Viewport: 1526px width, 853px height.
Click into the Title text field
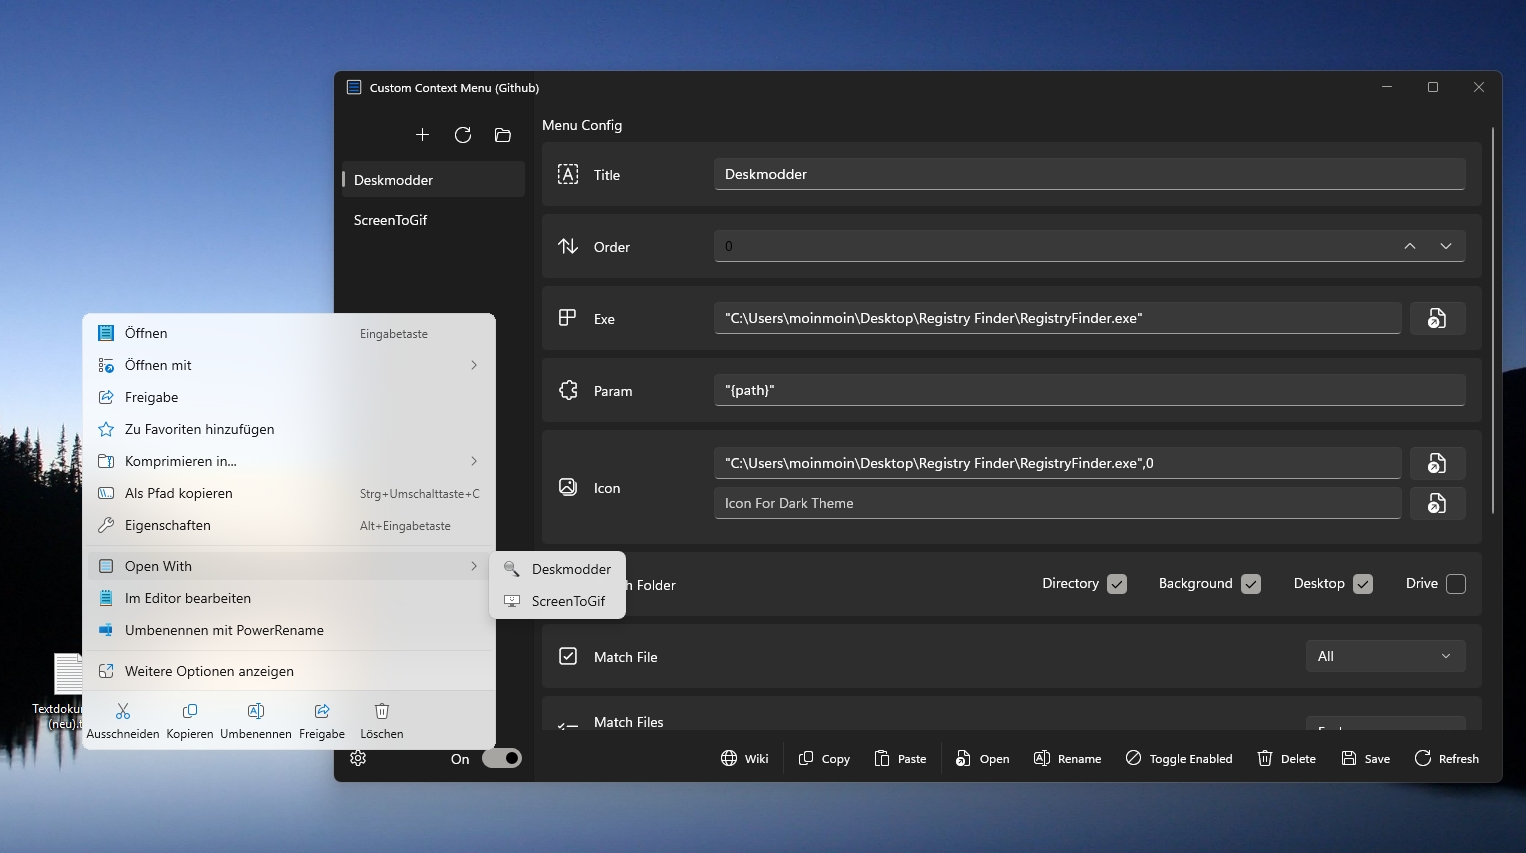click(x=1089, y=174)
